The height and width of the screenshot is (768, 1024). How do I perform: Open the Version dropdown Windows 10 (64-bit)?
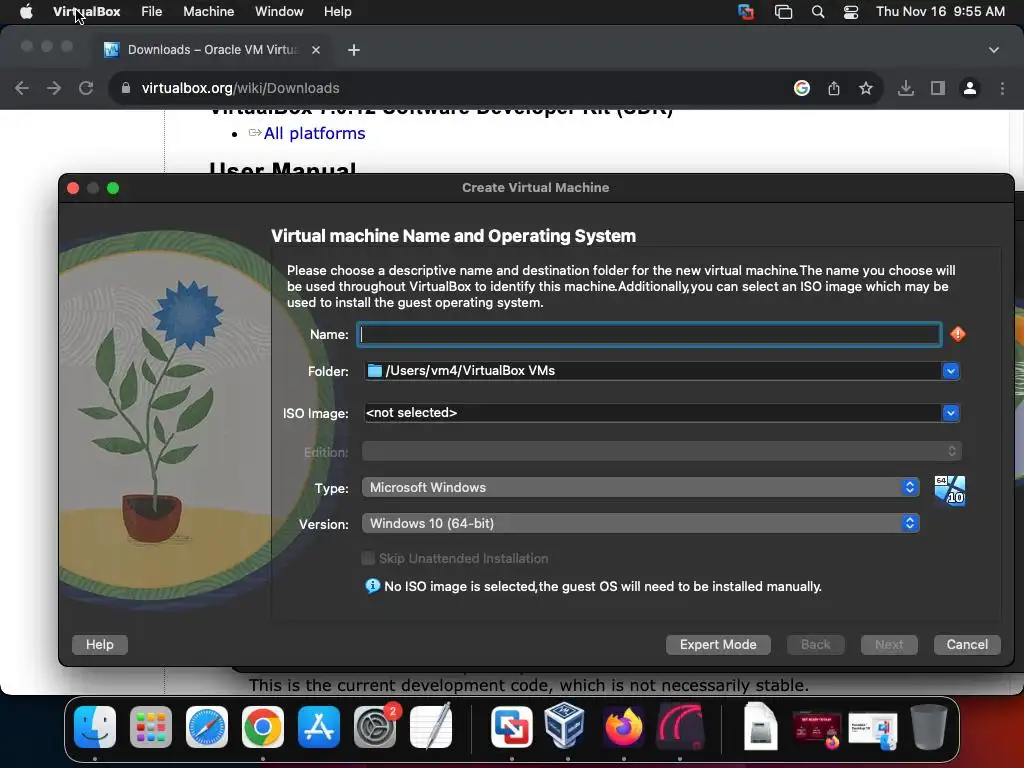(x=641, y=523)
